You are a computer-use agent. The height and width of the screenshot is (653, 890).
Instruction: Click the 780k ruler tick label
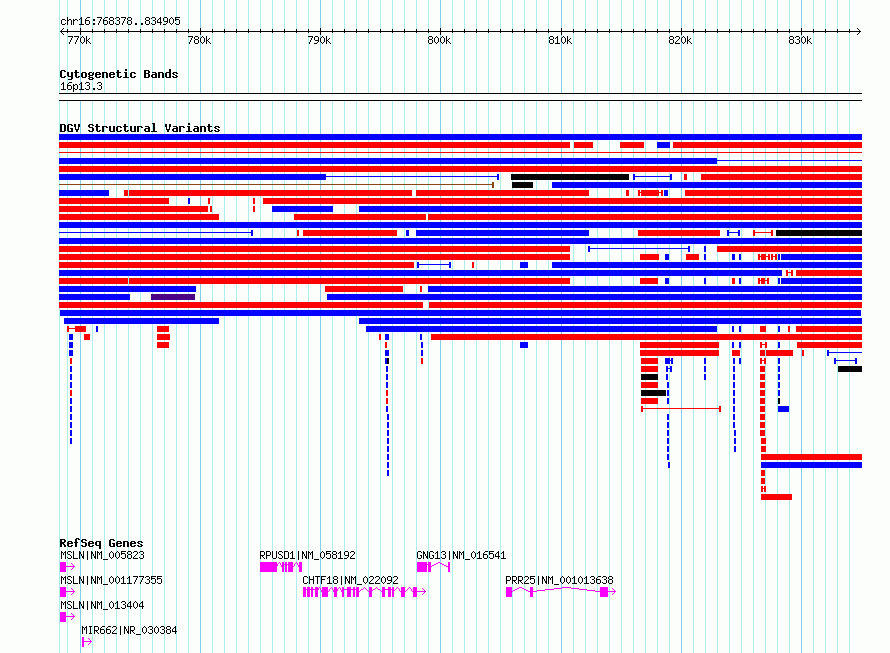pyautogui.click(x=199, y=40)
